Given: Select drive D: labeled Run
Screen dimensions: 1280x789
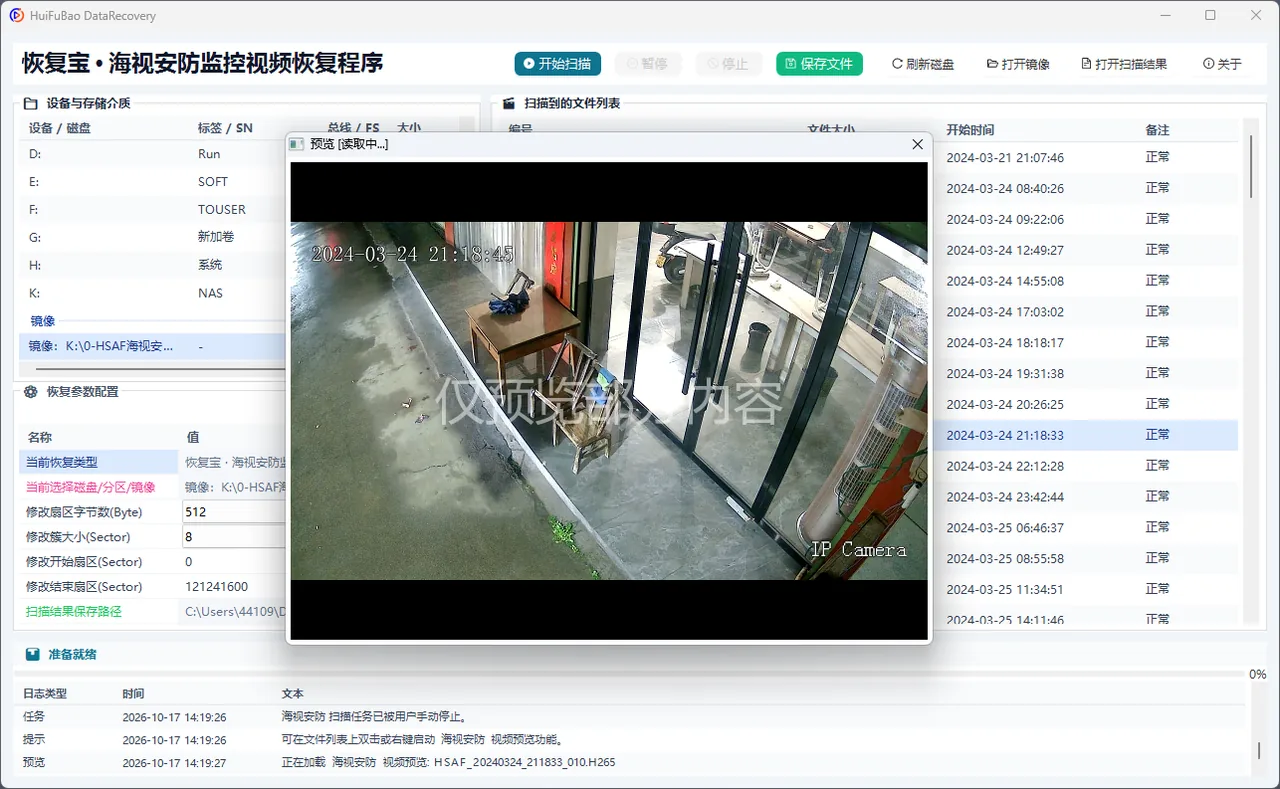Looking at the screenshot, I should point(154,154).
